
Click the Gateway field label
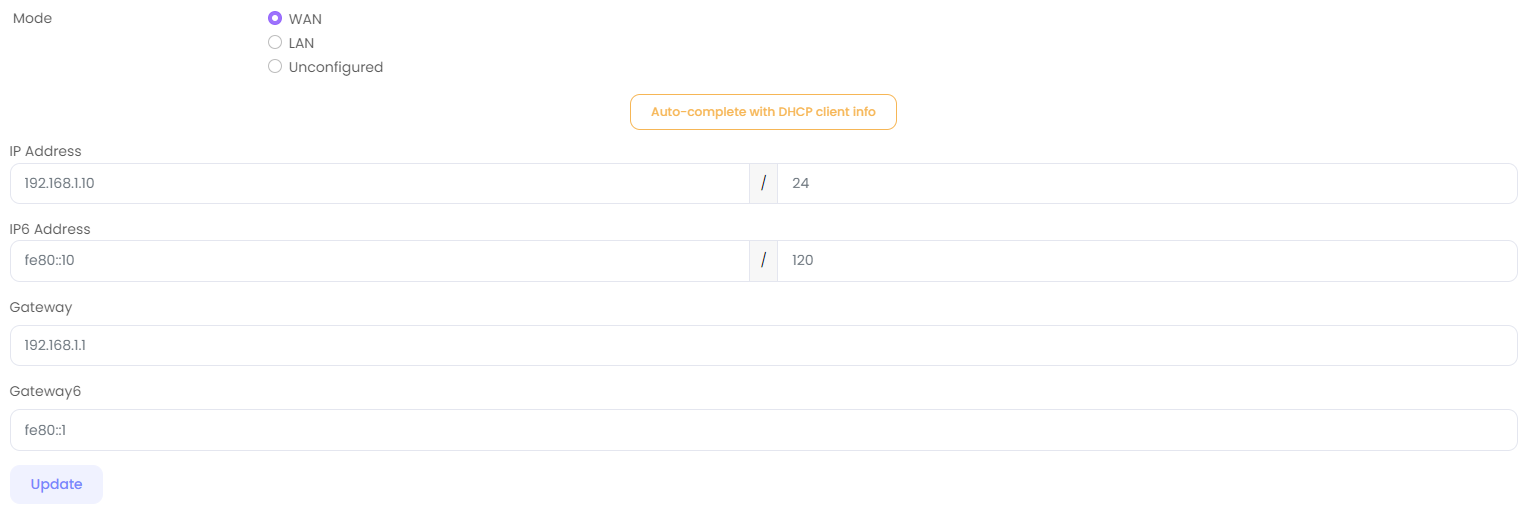click(41, 307)
